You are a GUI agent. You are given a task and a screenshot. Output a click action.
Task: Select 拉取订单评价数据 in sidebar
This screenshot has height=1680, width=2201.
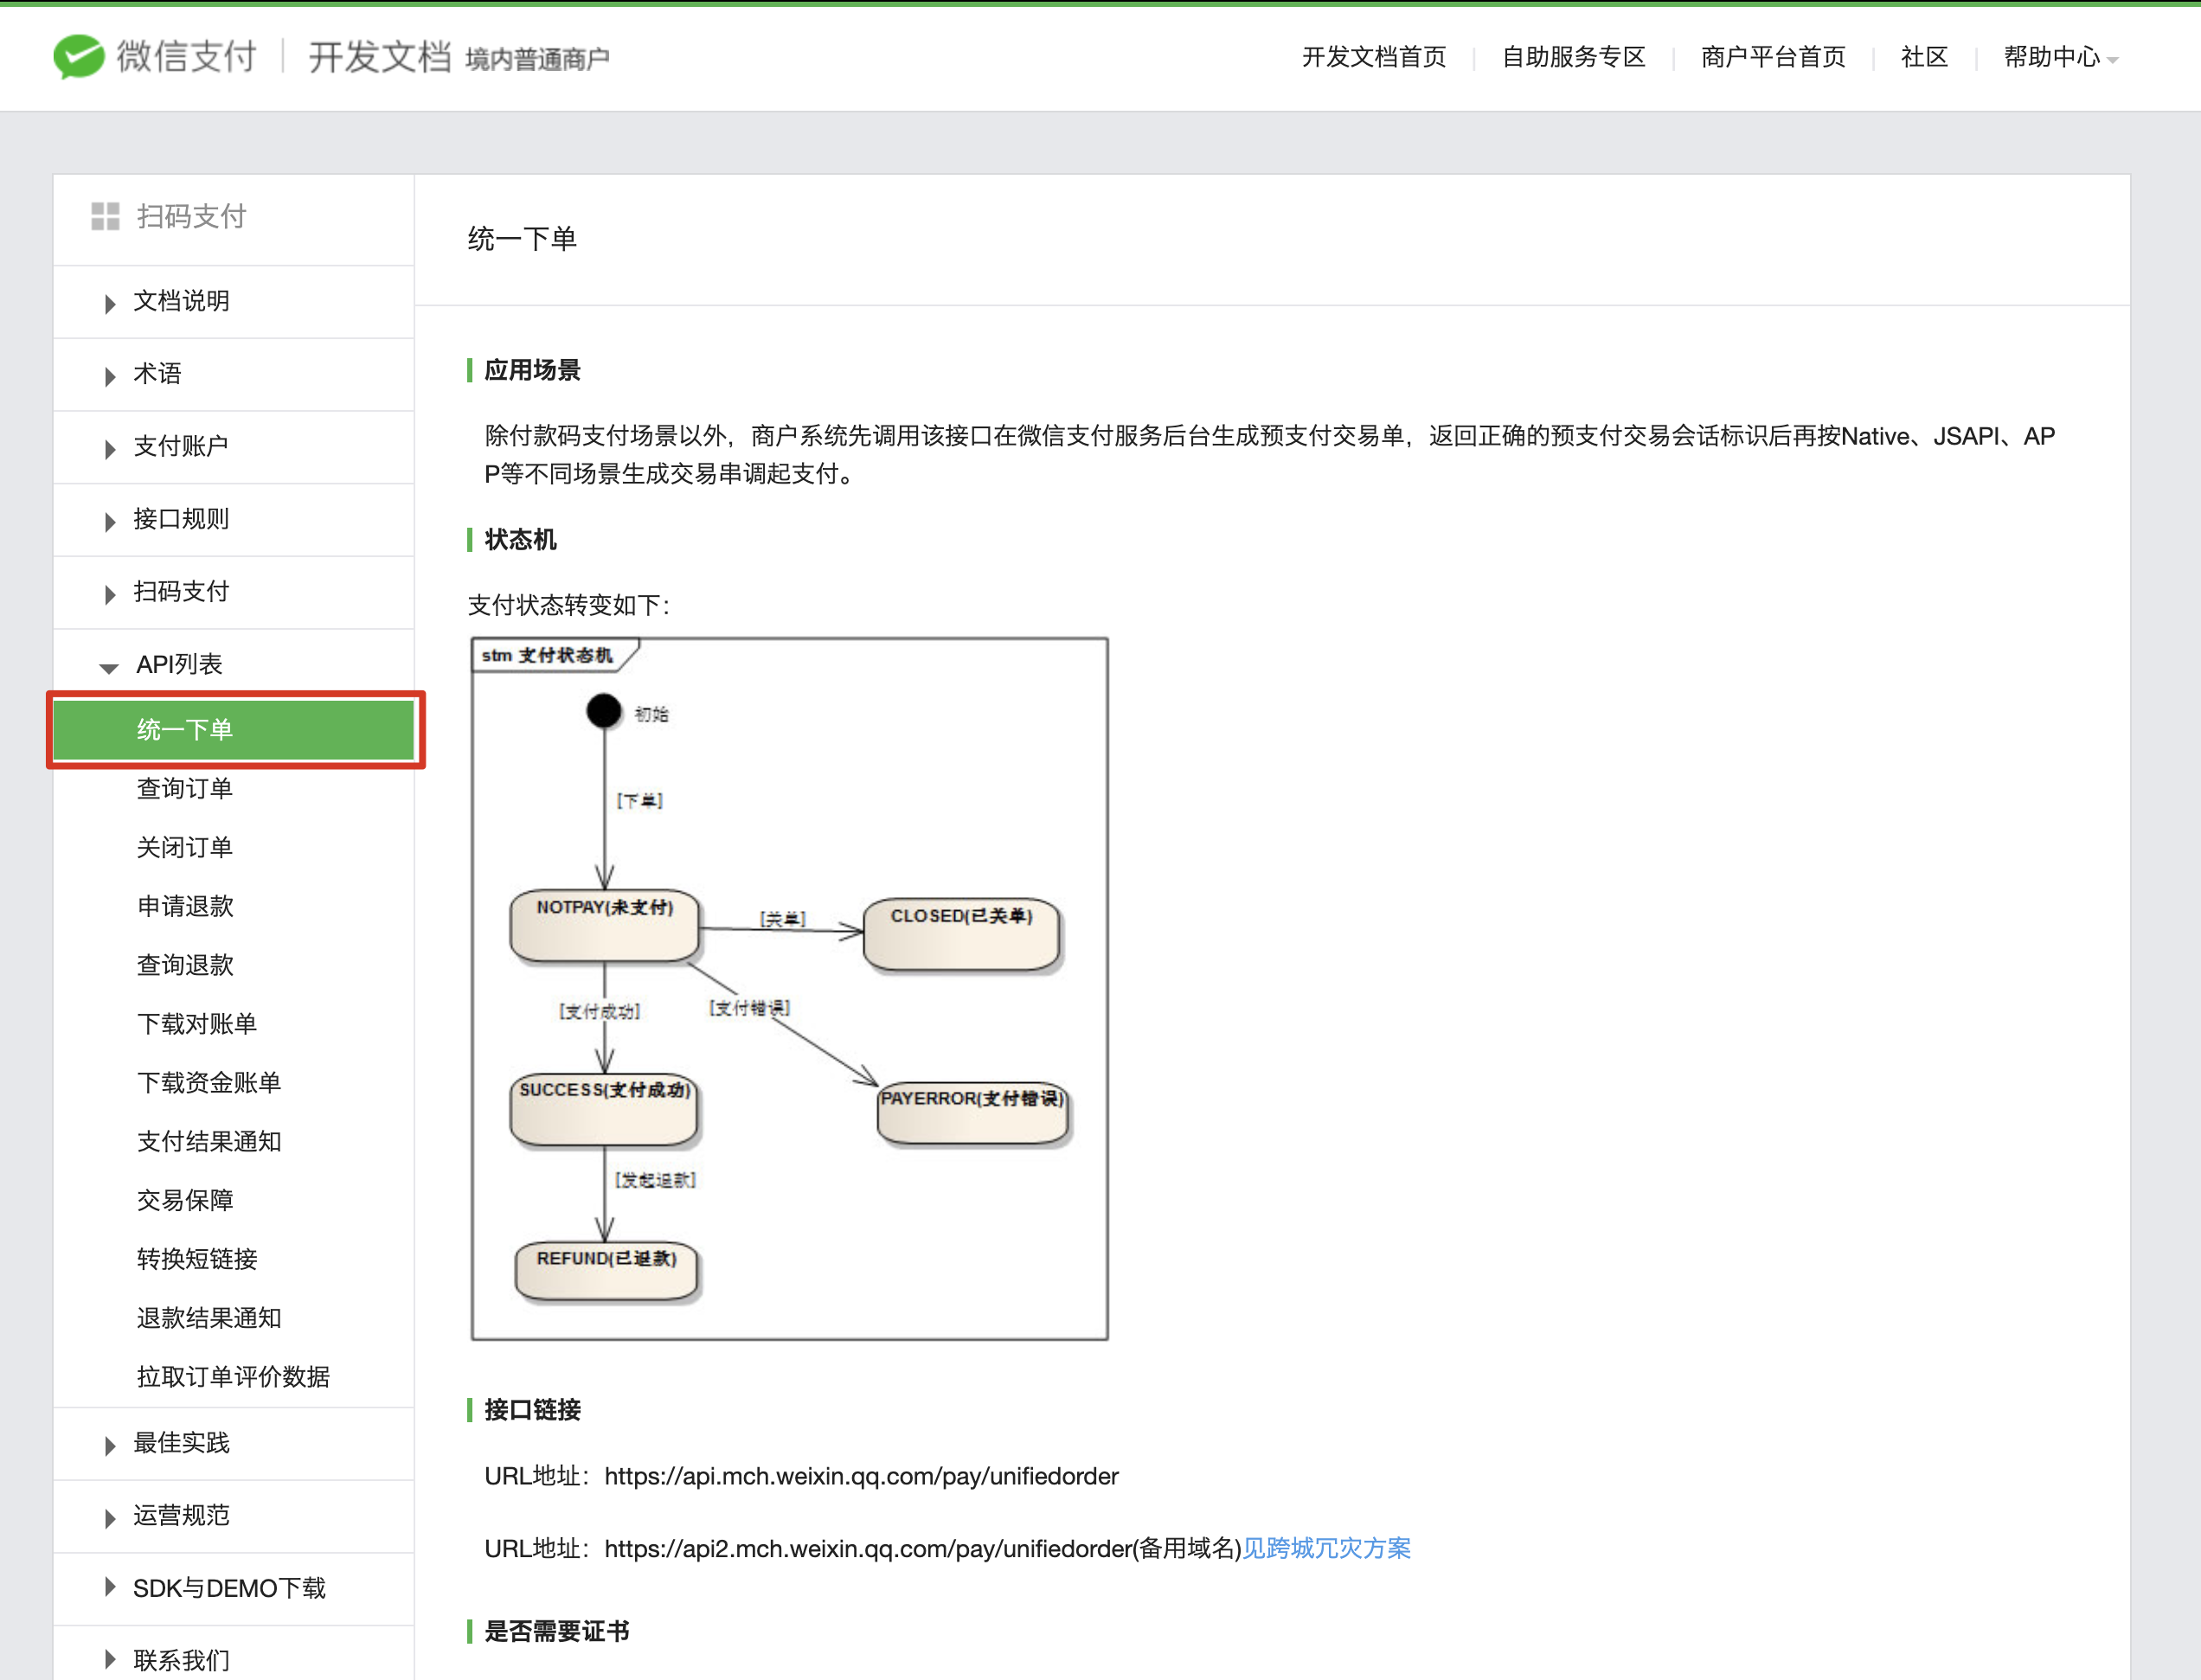pyautogui.click(x=233, y=1377)
